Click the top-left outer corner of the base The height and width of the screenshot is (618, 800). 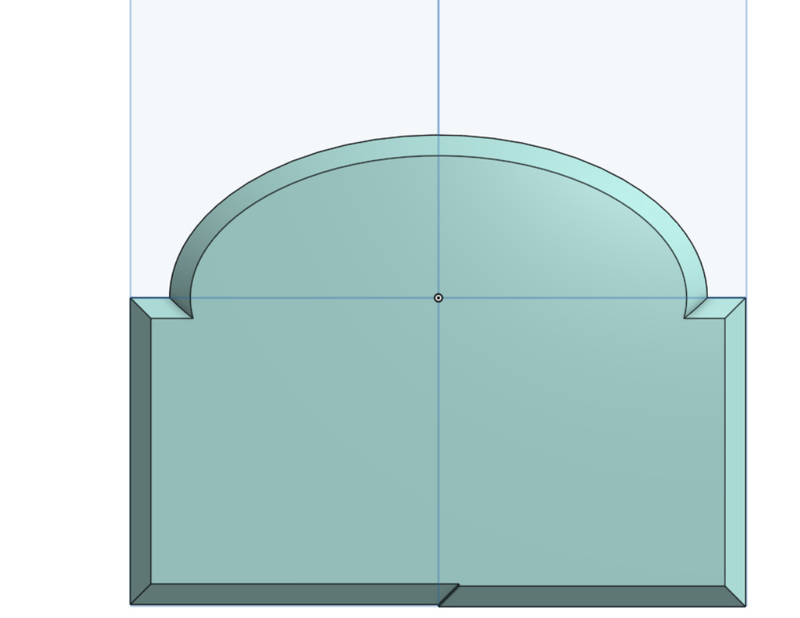click(x=131, y=298)
